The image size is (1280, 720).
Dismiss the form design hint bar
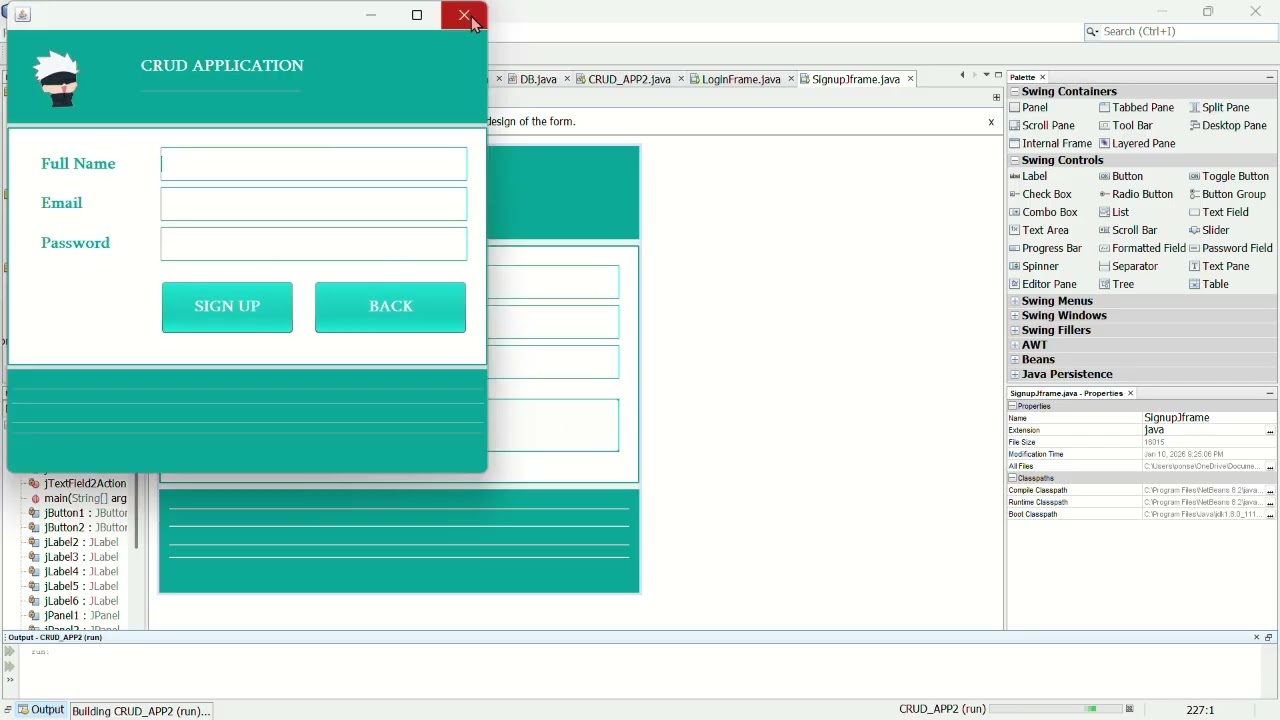coord(991,122)
